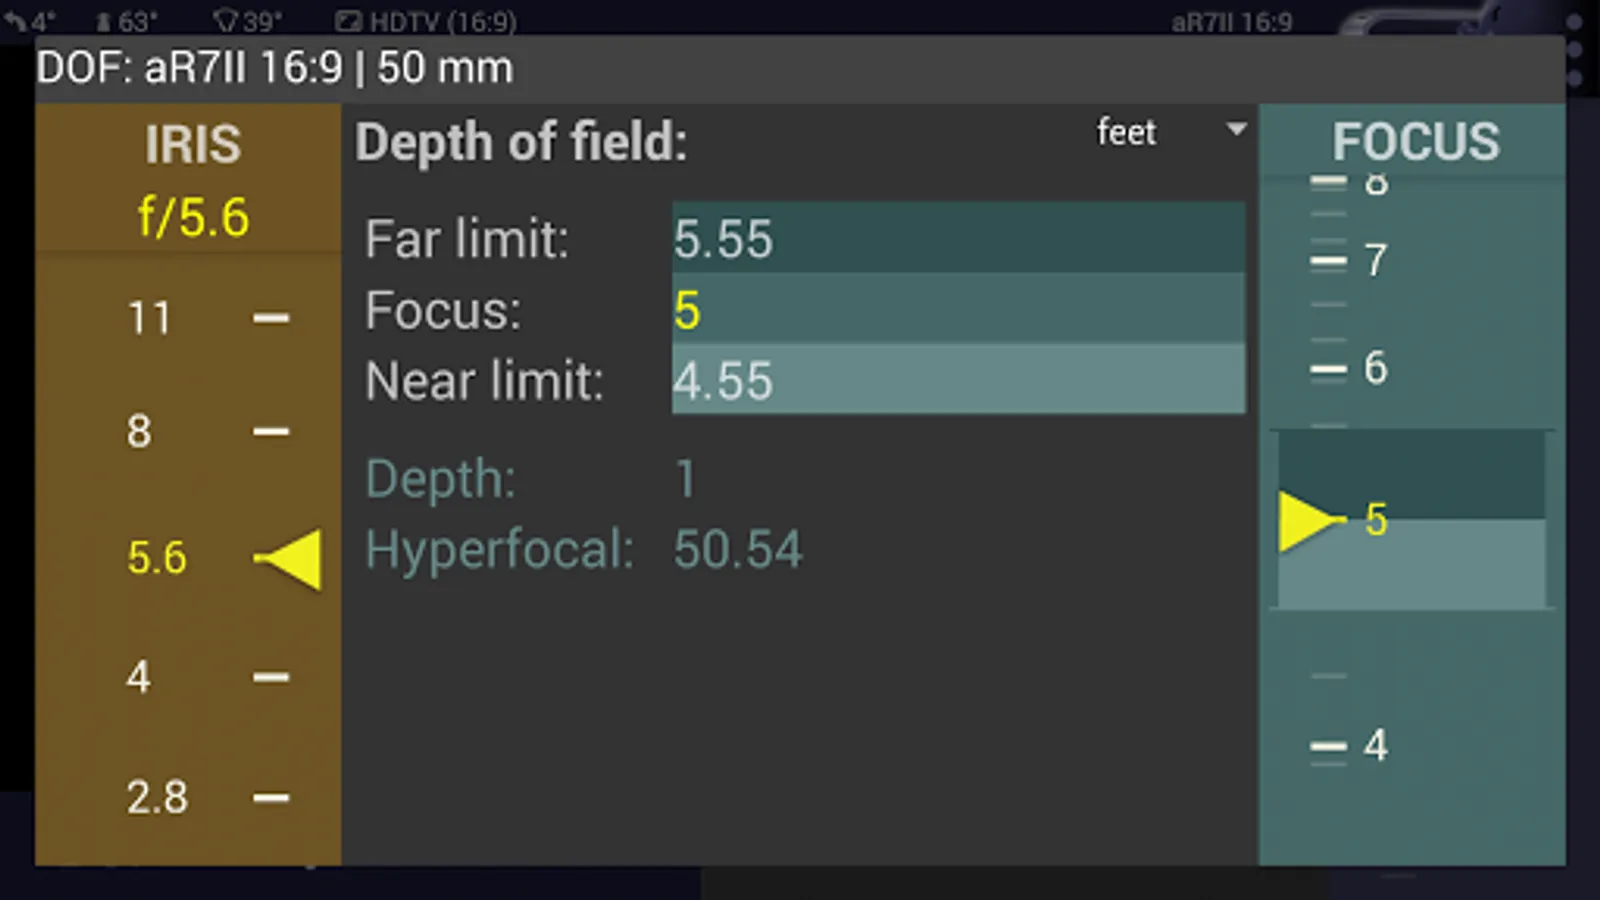
Task: Click the Hyperfocal value 50.54
Action: point(737,549)
